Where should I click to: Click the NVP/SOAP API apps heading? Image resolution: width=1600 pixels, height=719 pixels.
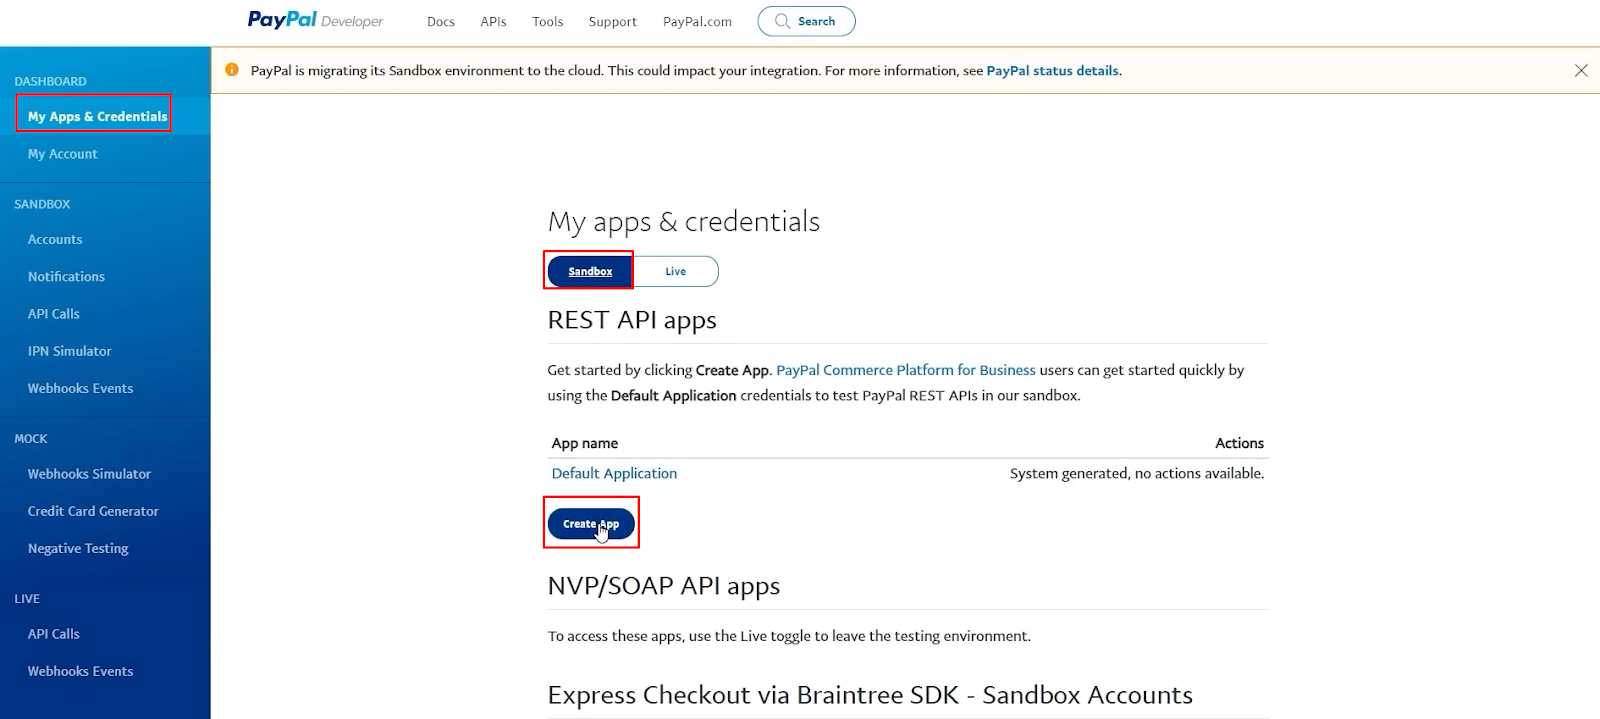click(x=664, y=586)
